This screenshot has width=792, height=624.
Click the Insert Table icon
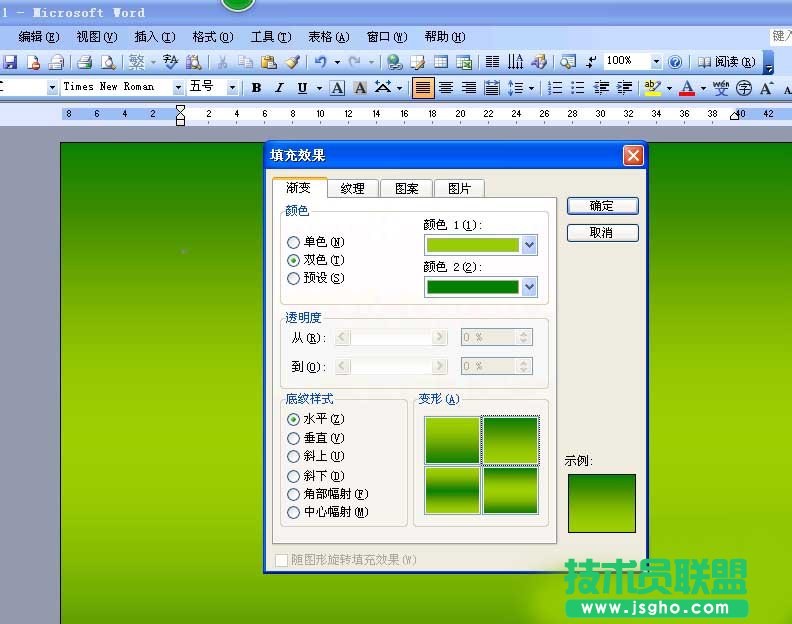441,62
